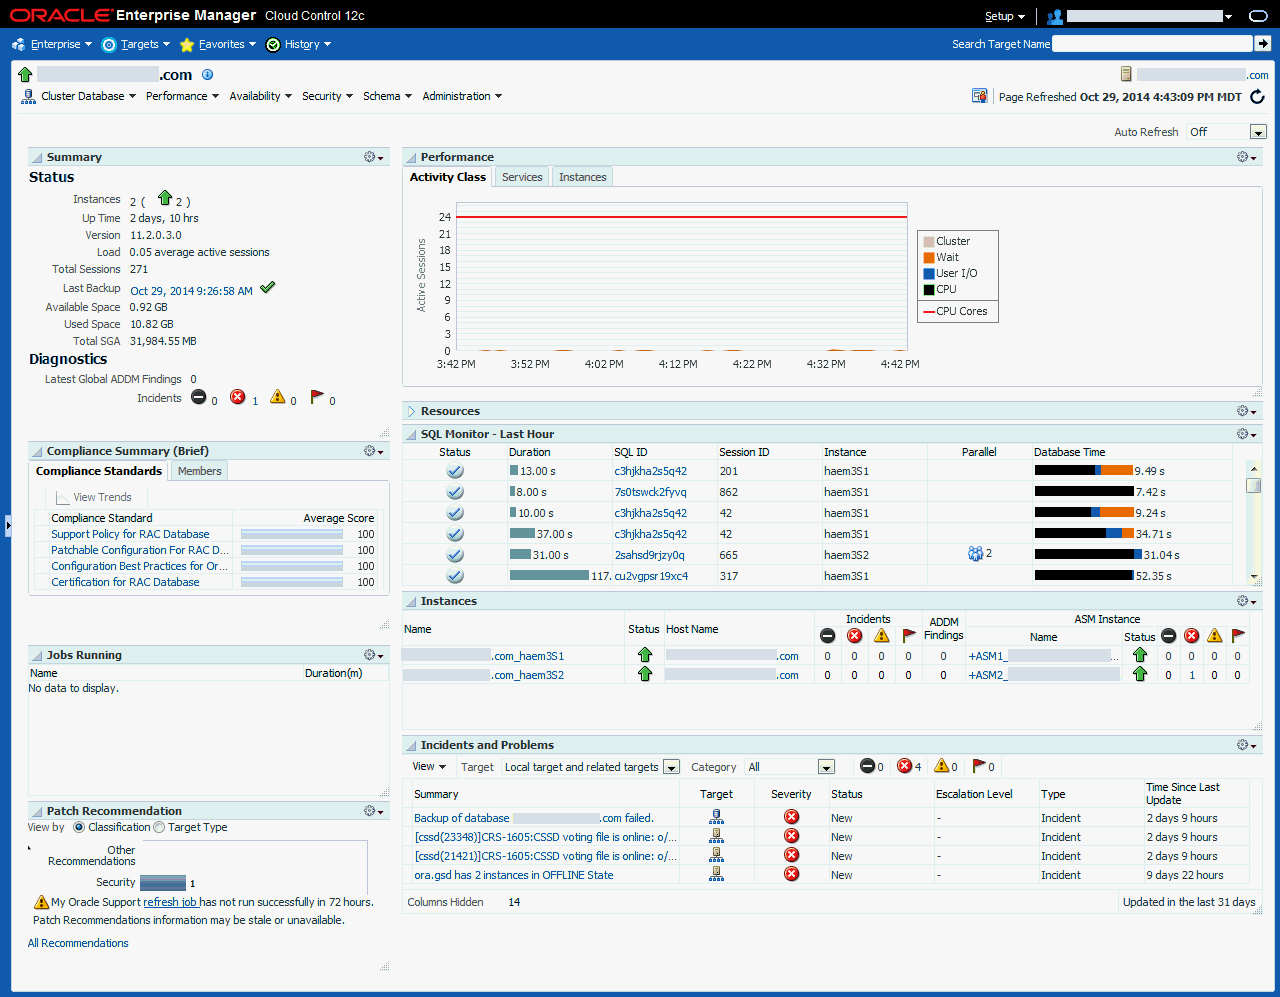The image size is (1280, 997).
Task: Open the Administration menu
Action: coord(462,96)
